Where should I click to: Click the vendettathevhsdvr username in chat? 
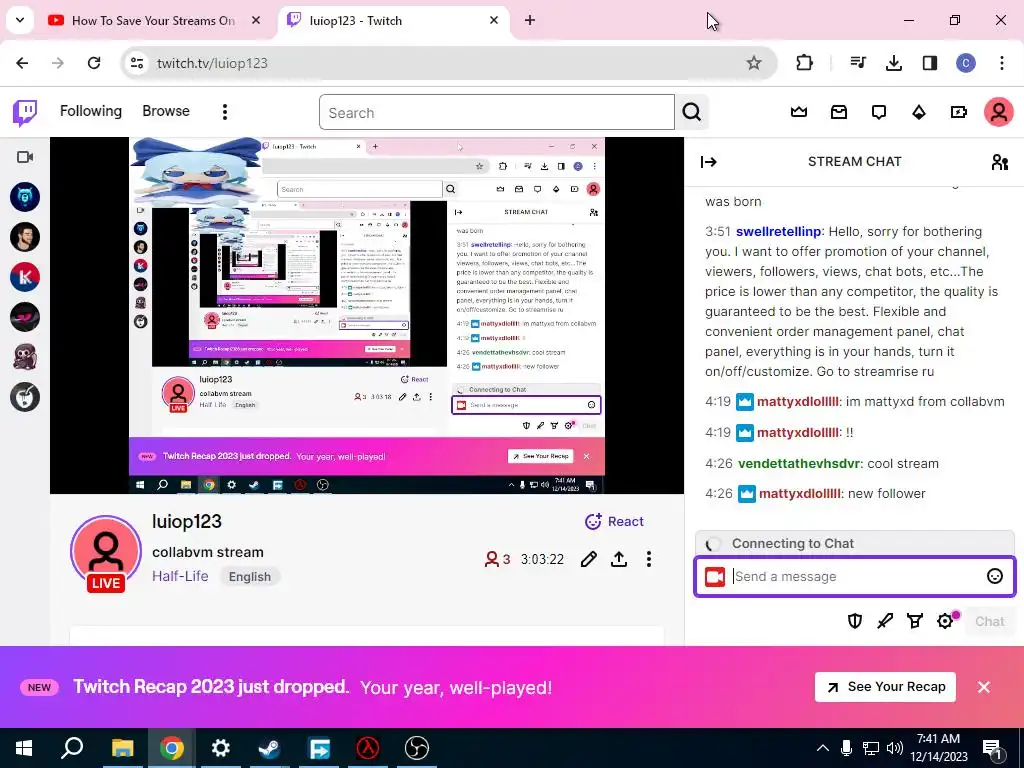[x=799, y=463]
